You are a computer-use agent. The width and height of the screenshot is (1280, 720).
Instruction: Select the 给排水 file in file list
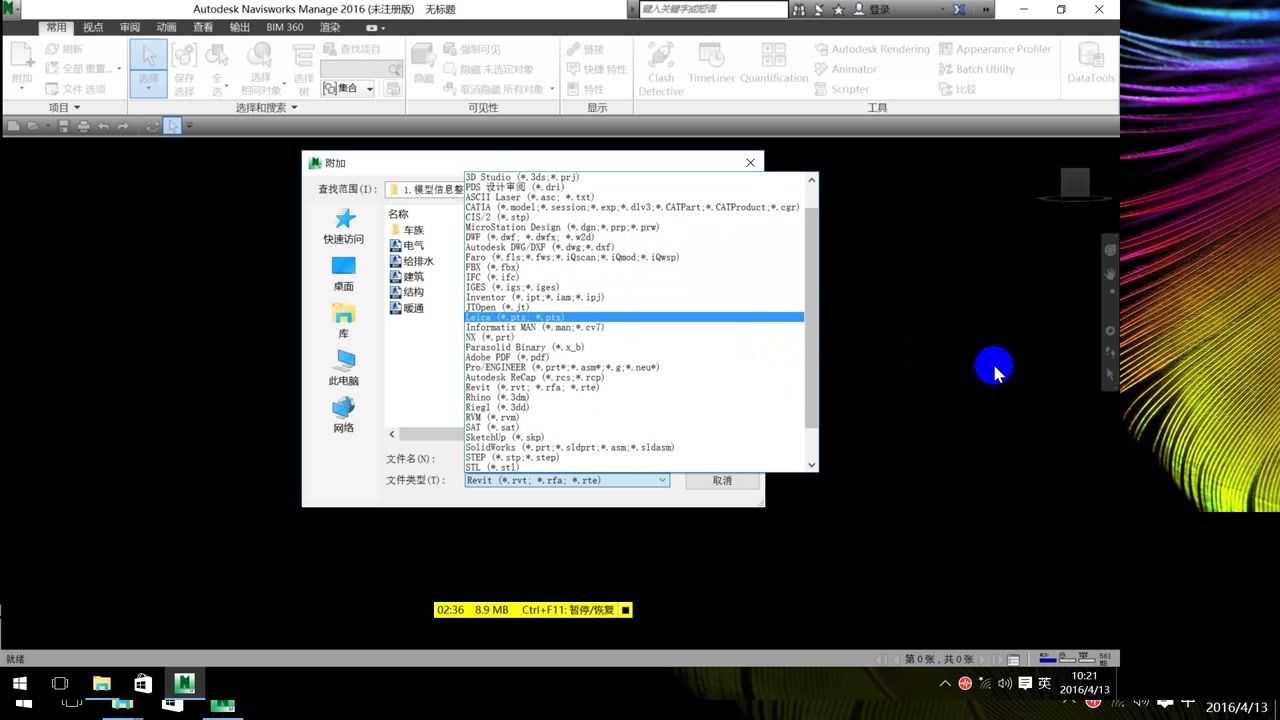point(411,262)
